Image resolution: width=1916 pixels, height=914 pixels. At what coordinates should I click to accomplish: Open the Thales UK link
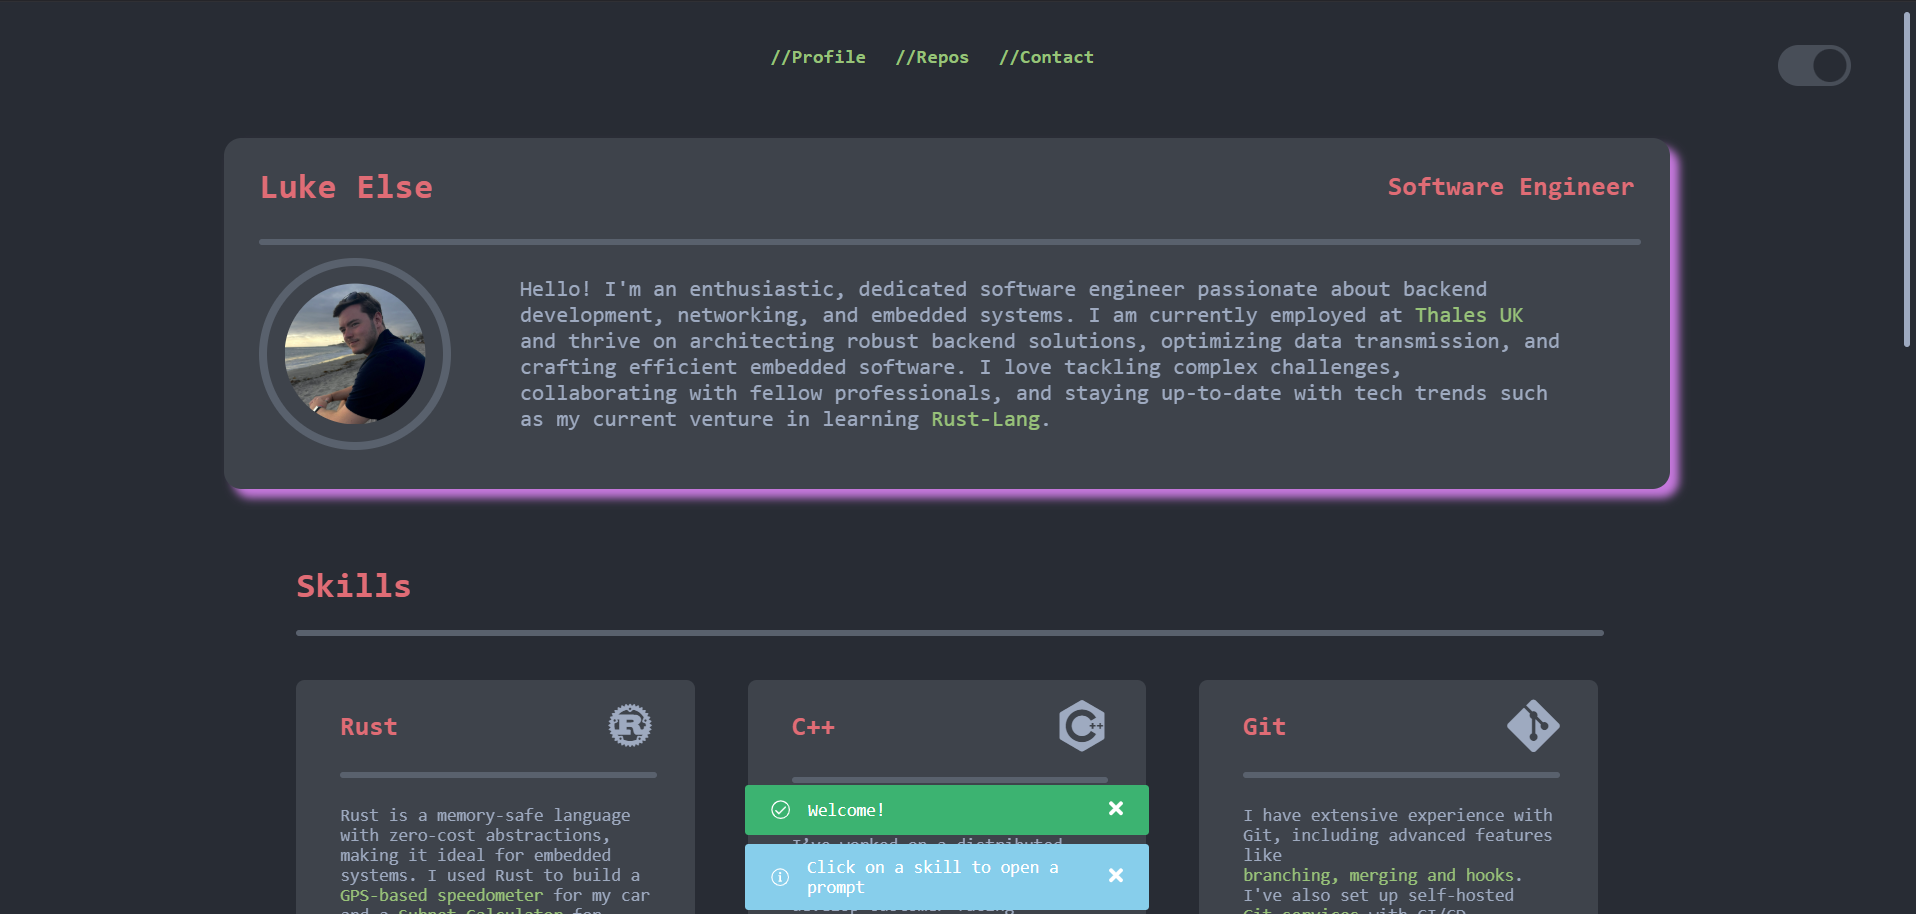click(x=1468, y=315)
